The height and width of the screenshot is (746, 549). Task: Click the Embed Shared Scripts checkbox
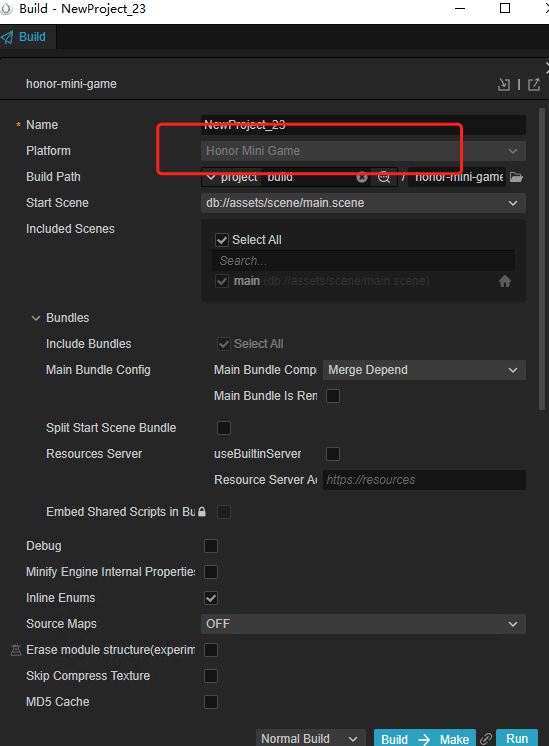click(224, 512)
